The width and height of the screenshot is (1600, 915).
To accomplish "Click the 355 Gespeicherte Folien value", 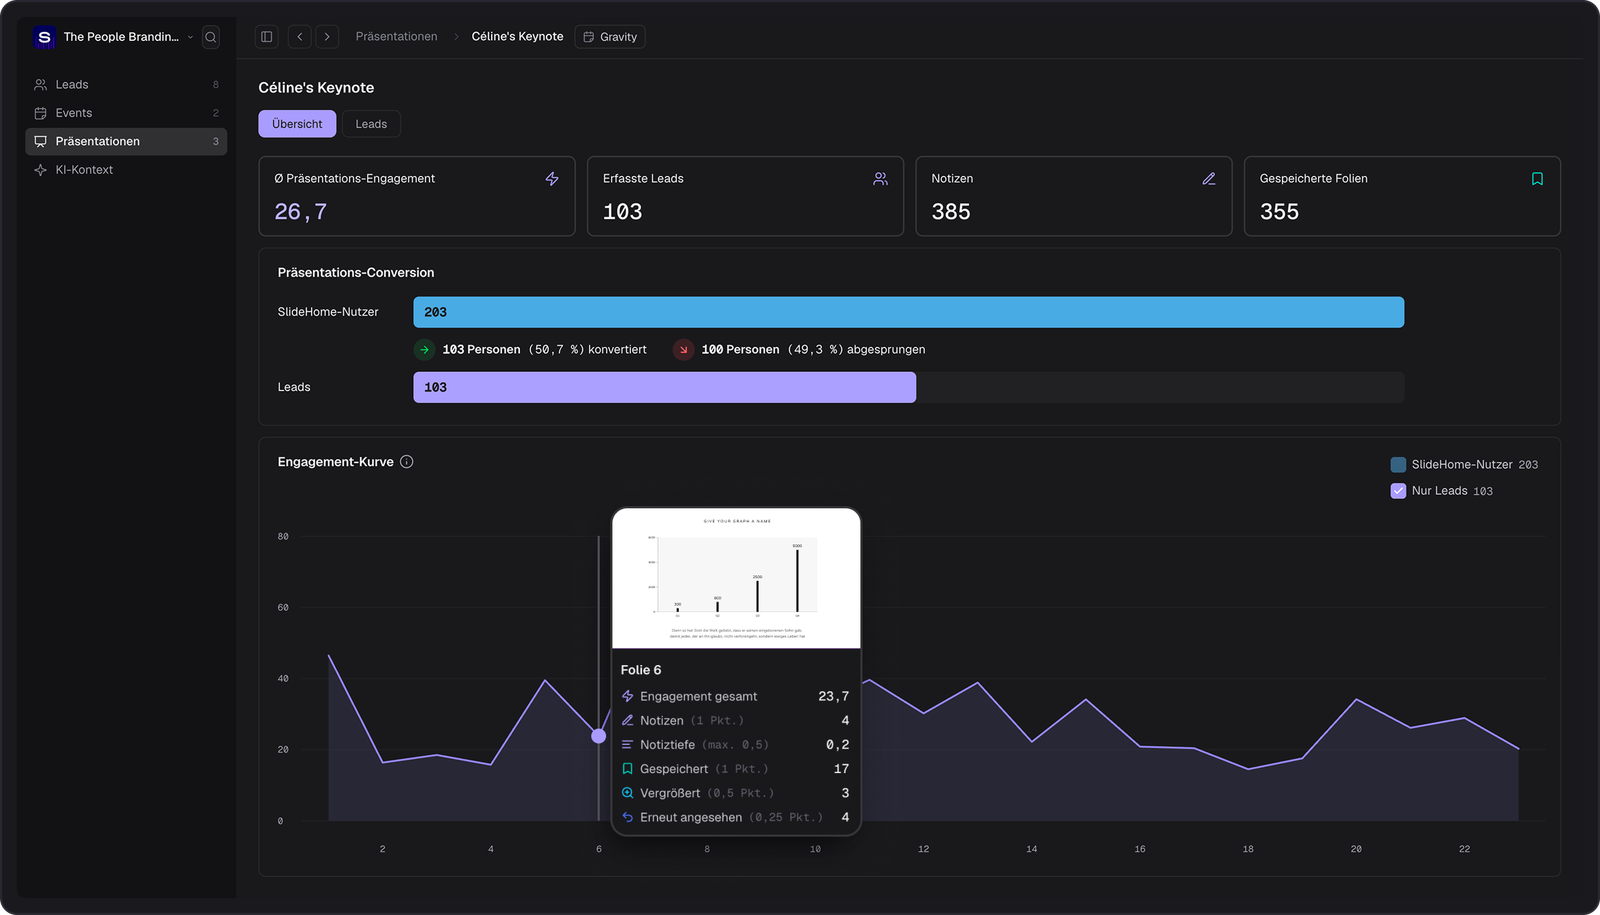I will tap(1279, 212).
